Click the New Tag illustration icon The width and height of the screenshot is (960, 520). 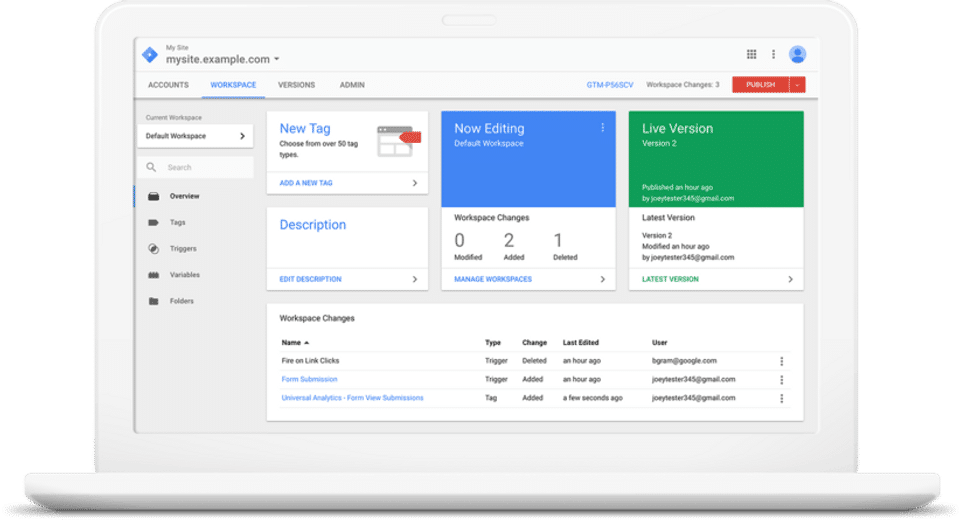pos(399,141)
